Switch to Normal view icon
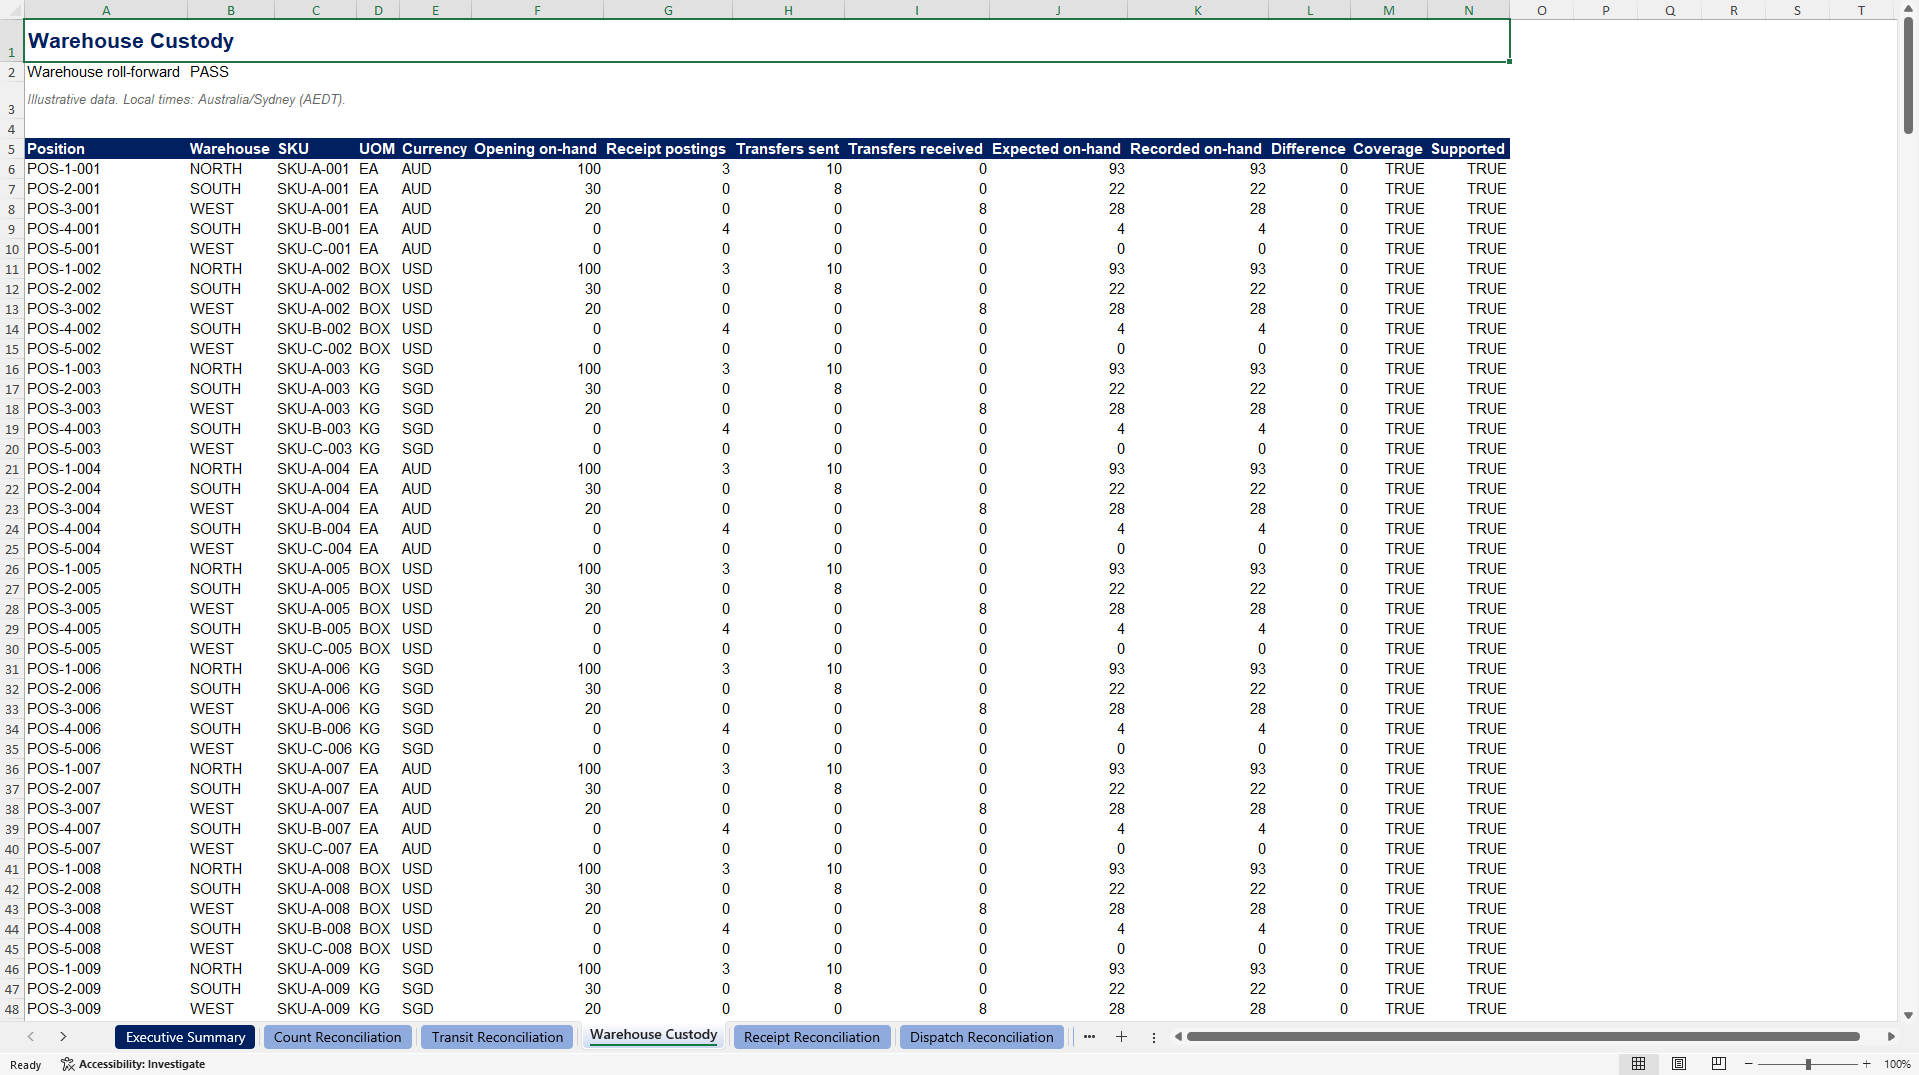Viewport: 1919px width, 1075px height. tap(1638, 1064)
